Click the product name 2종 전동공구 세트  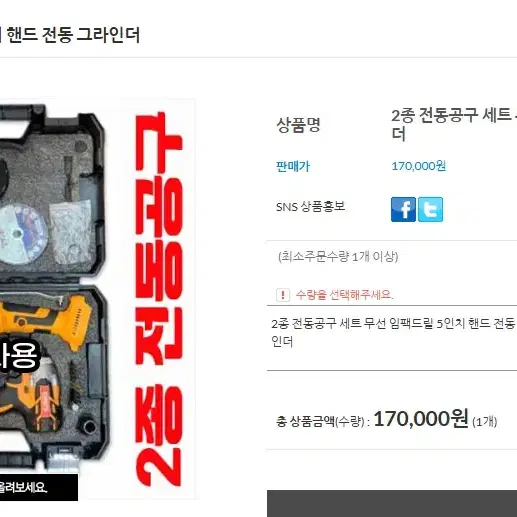[451, 115]
